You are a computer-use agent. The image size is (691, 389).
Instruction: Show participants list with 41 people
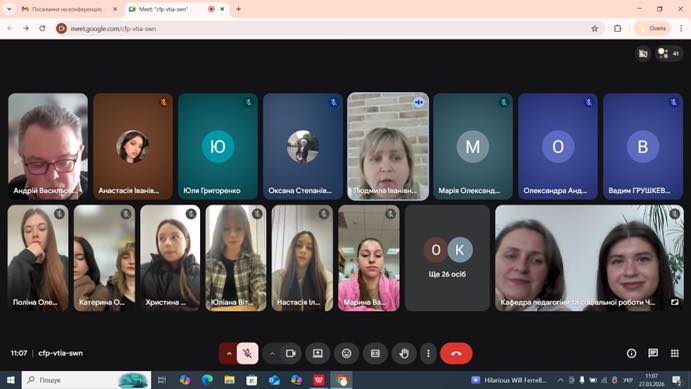(669, 54)
